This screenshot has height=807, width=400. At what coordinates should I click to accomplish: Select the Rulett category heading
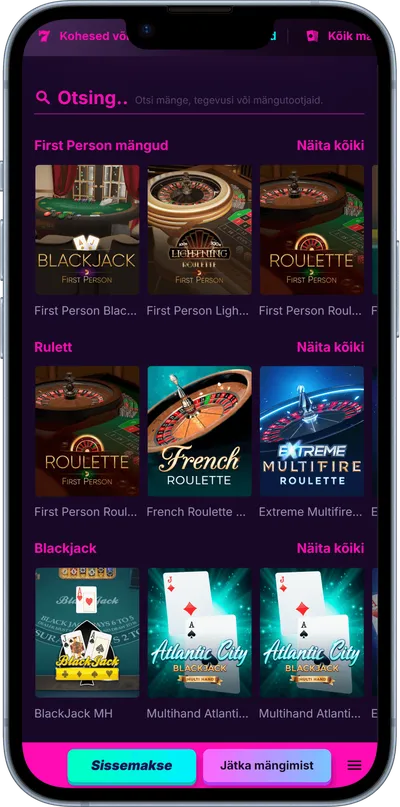click(x=53, y=347)
